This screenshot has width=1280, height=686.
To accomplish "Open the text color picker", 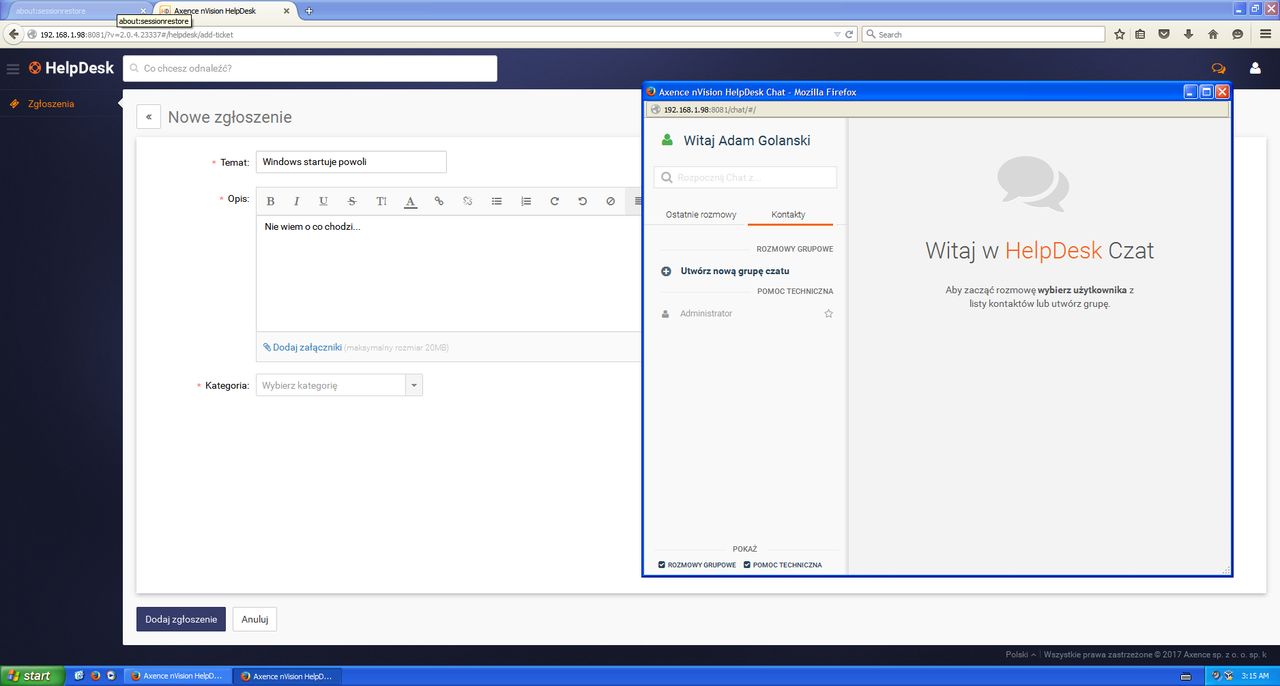I will tap(410, 201).
